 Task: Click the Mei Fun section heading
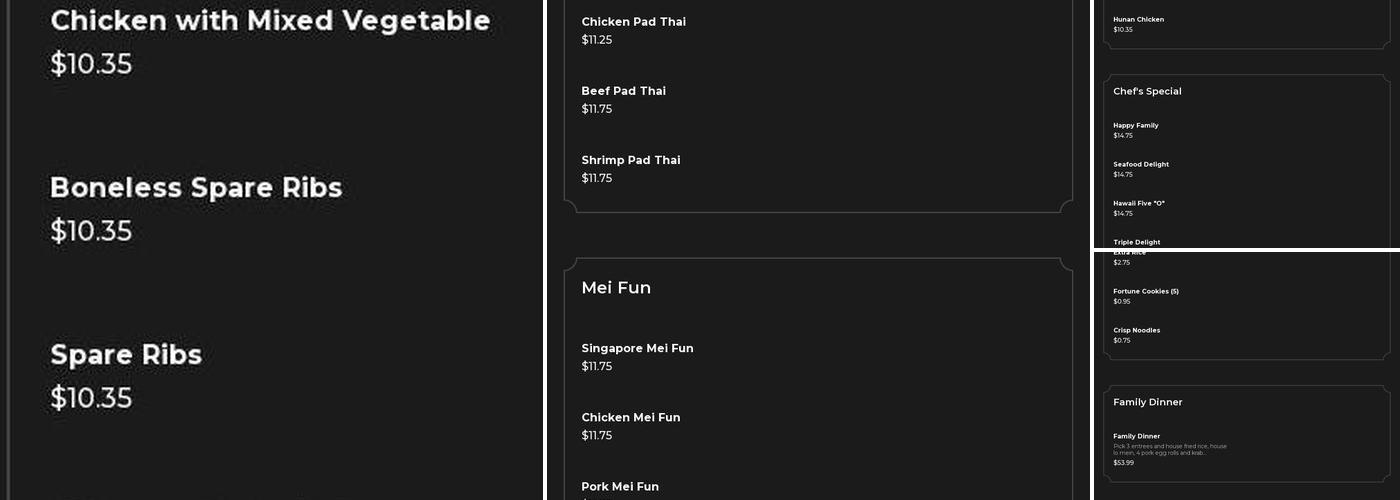click(616, 288)
